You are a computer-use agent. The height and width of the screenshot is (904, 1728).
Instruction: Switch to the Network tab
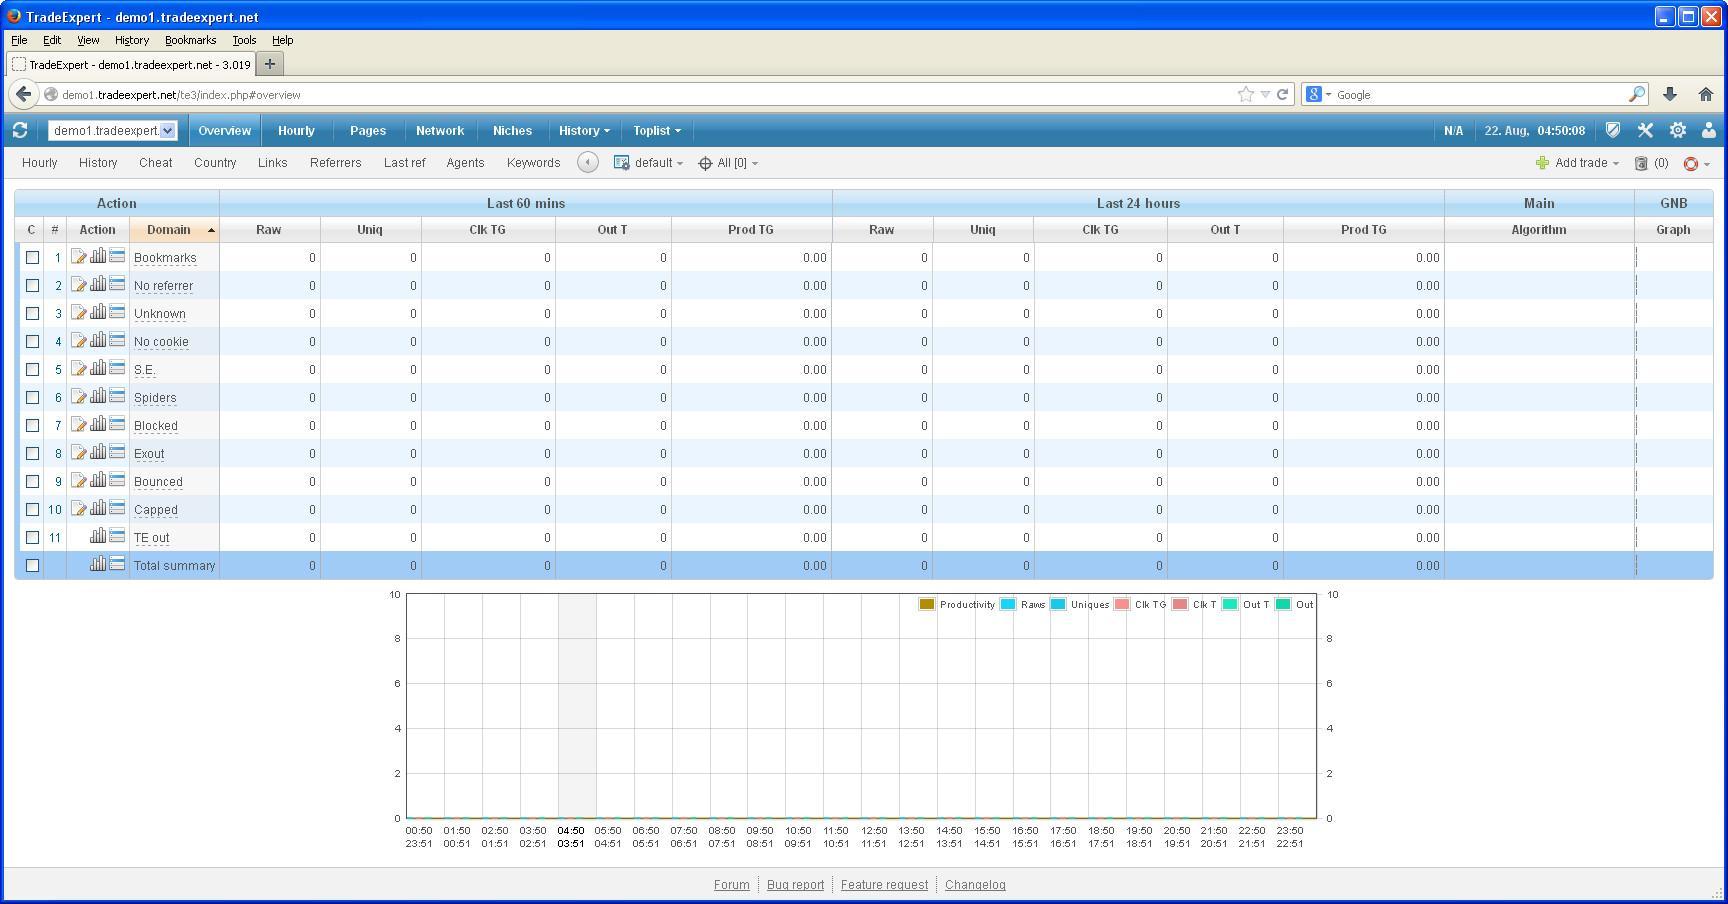click(440, 131)
